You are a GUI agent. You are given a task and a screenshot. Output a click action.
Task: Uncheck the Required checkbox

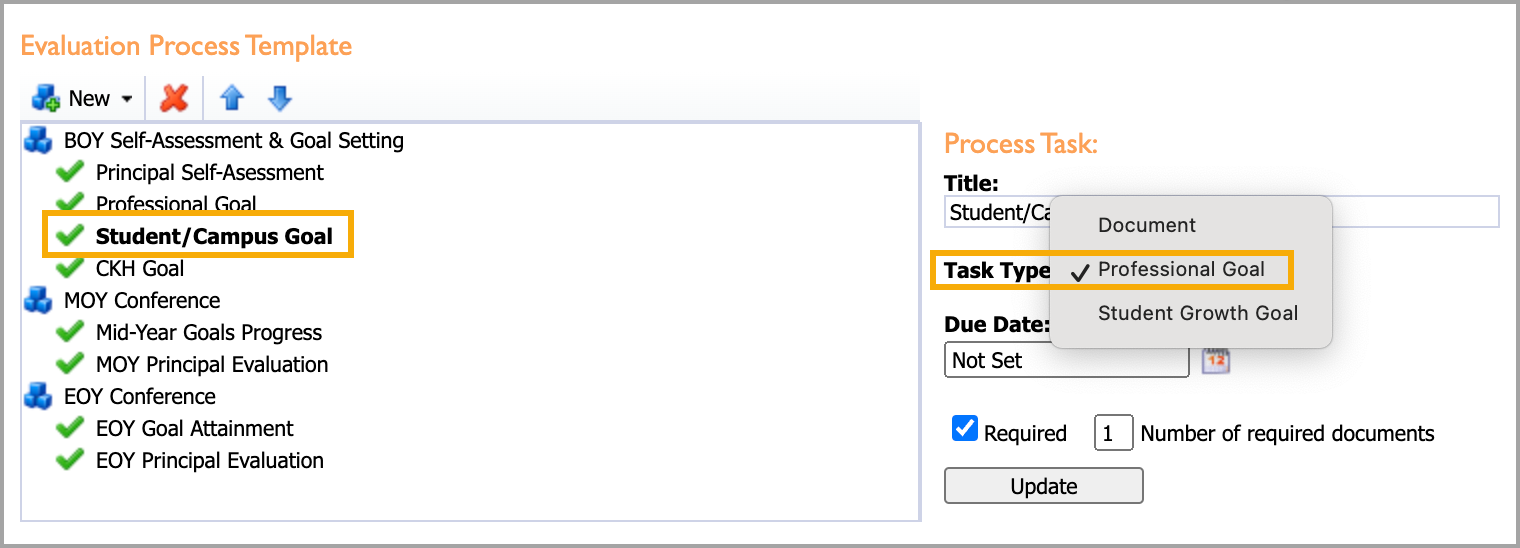[x=964, y=429]
